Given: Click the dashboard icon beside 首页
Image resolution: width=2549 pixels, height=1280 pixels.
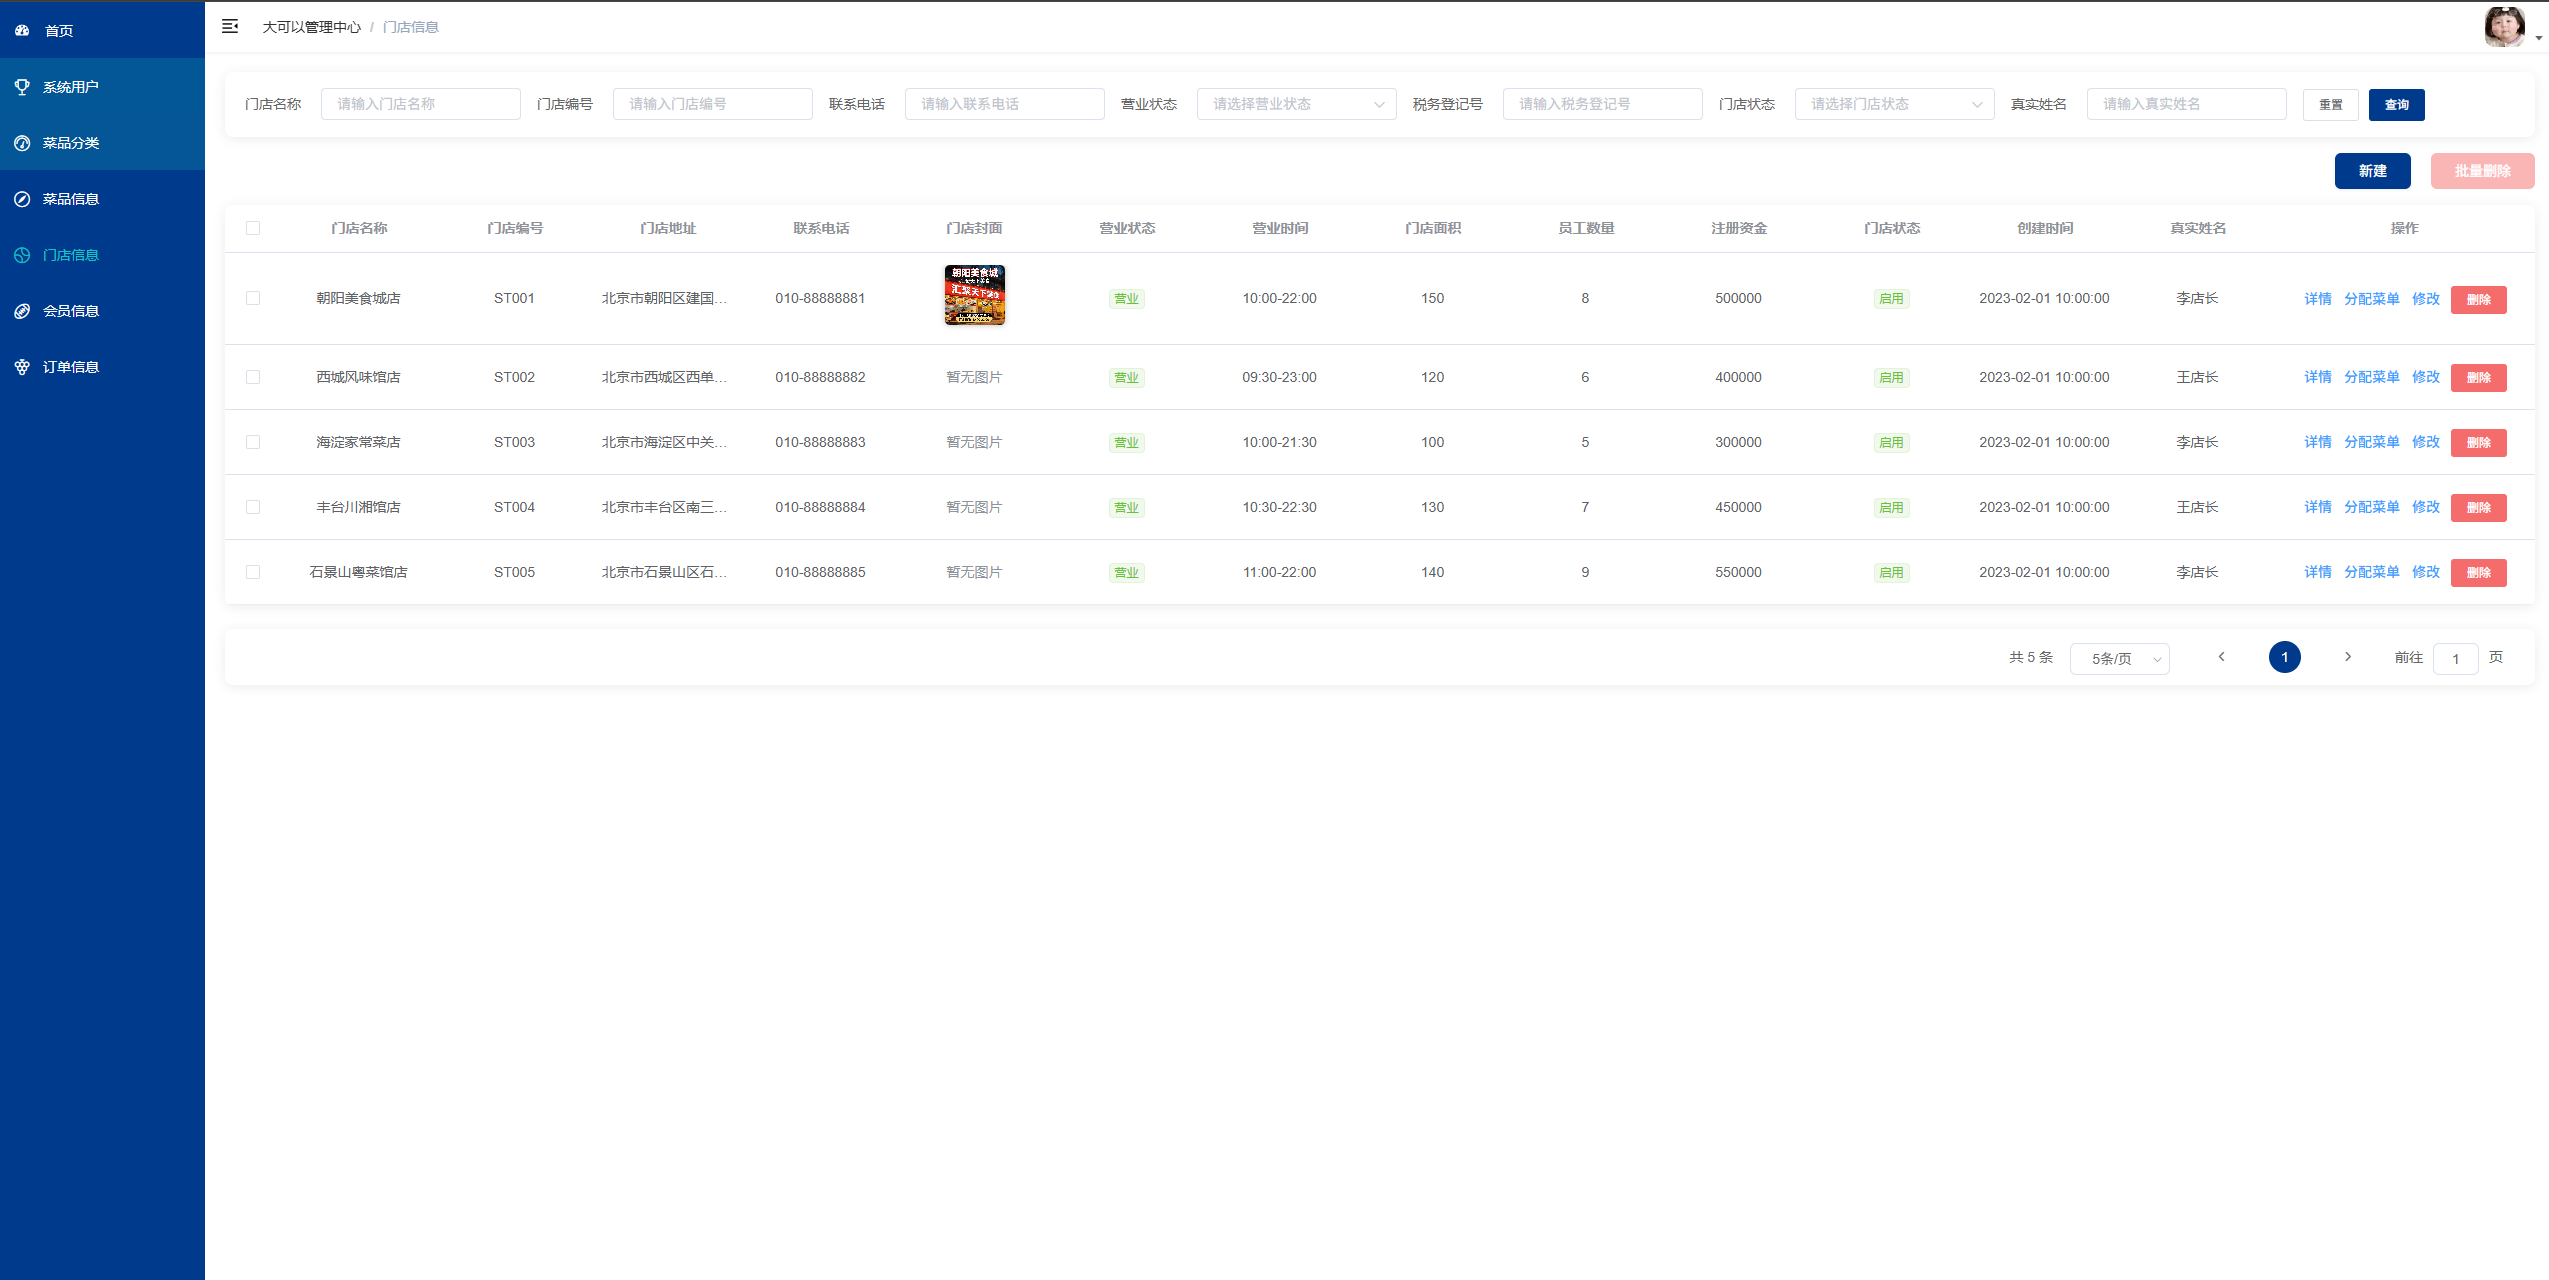Looking at the screenshot, I should 22,31.
